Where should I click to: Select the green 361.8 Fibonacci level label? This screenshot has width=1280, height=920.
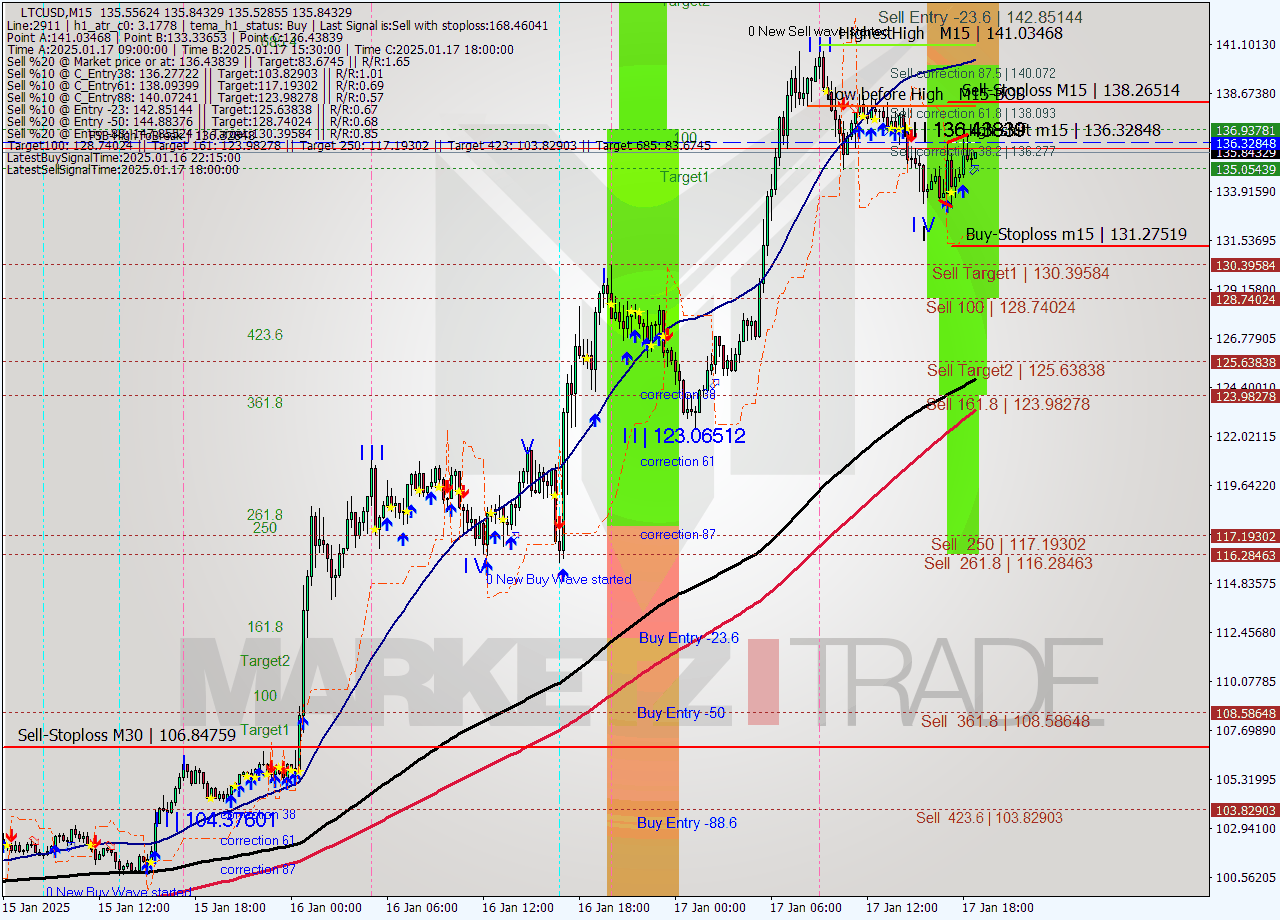[x=265, y=403]
